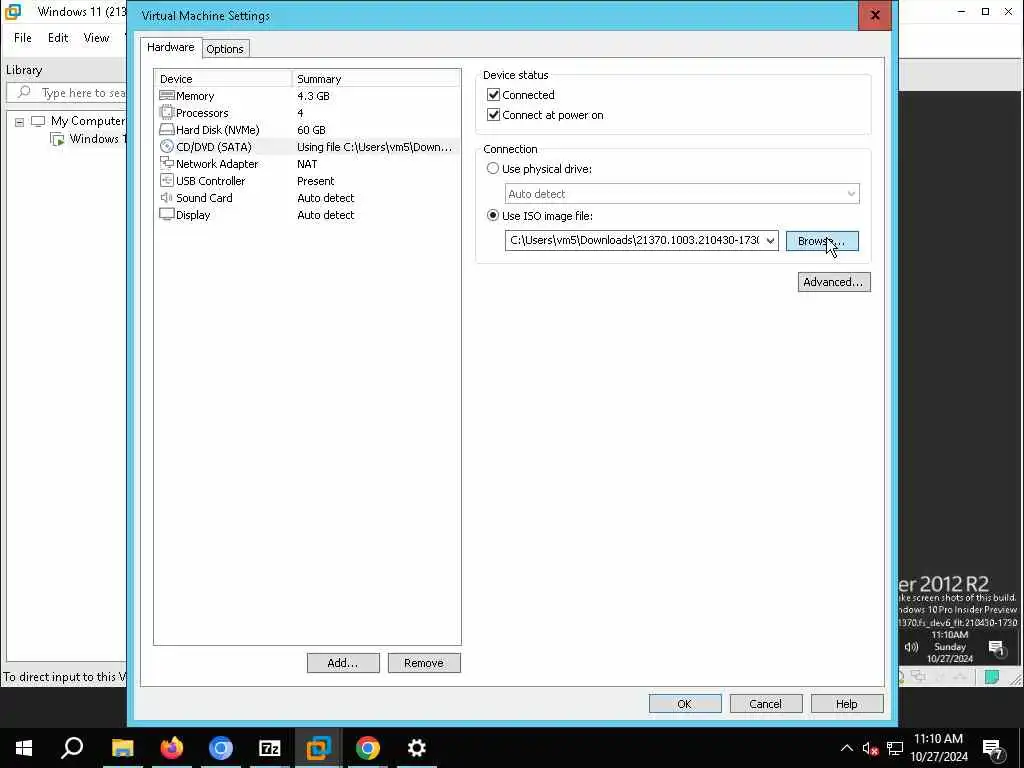Confirm settings with OK button

pyautogui.click(x=685, y=704)
